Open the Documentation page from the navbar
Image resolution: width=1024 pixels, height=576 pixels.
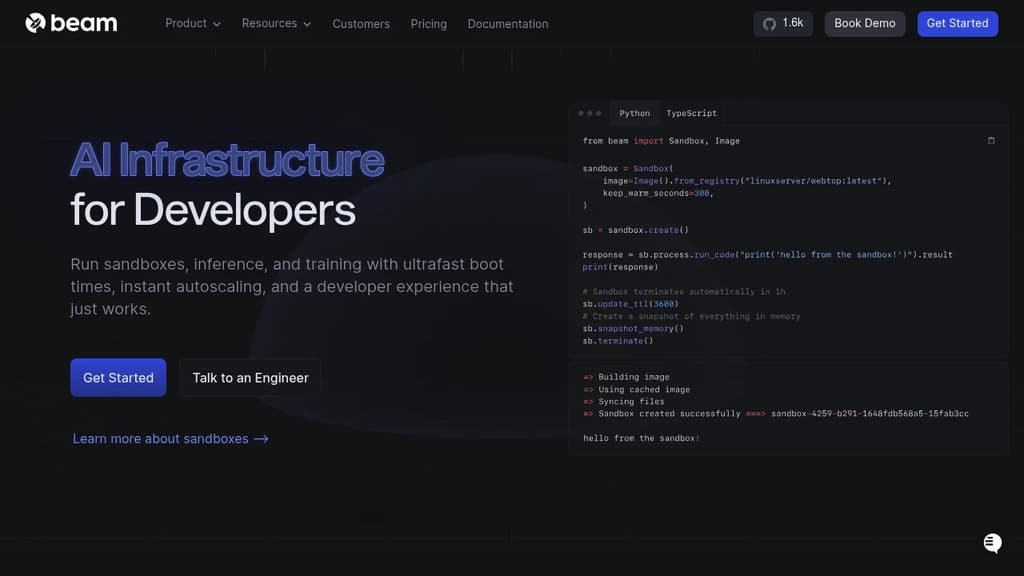507,23
